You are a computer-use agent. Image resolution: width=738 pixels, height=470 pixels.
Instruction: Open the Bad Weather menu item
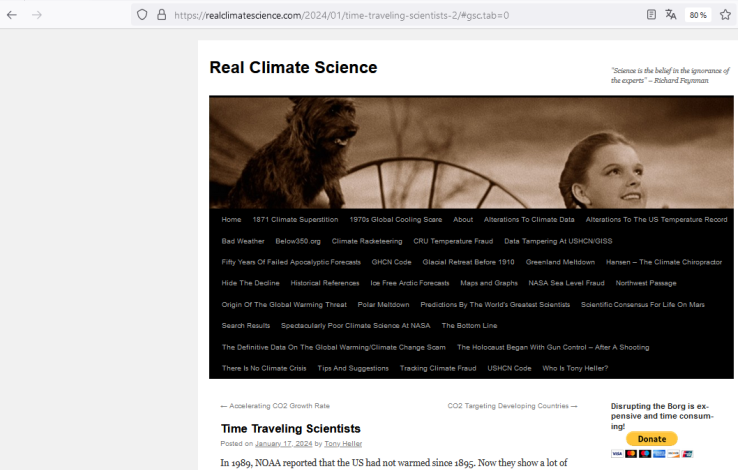(243, 241)
